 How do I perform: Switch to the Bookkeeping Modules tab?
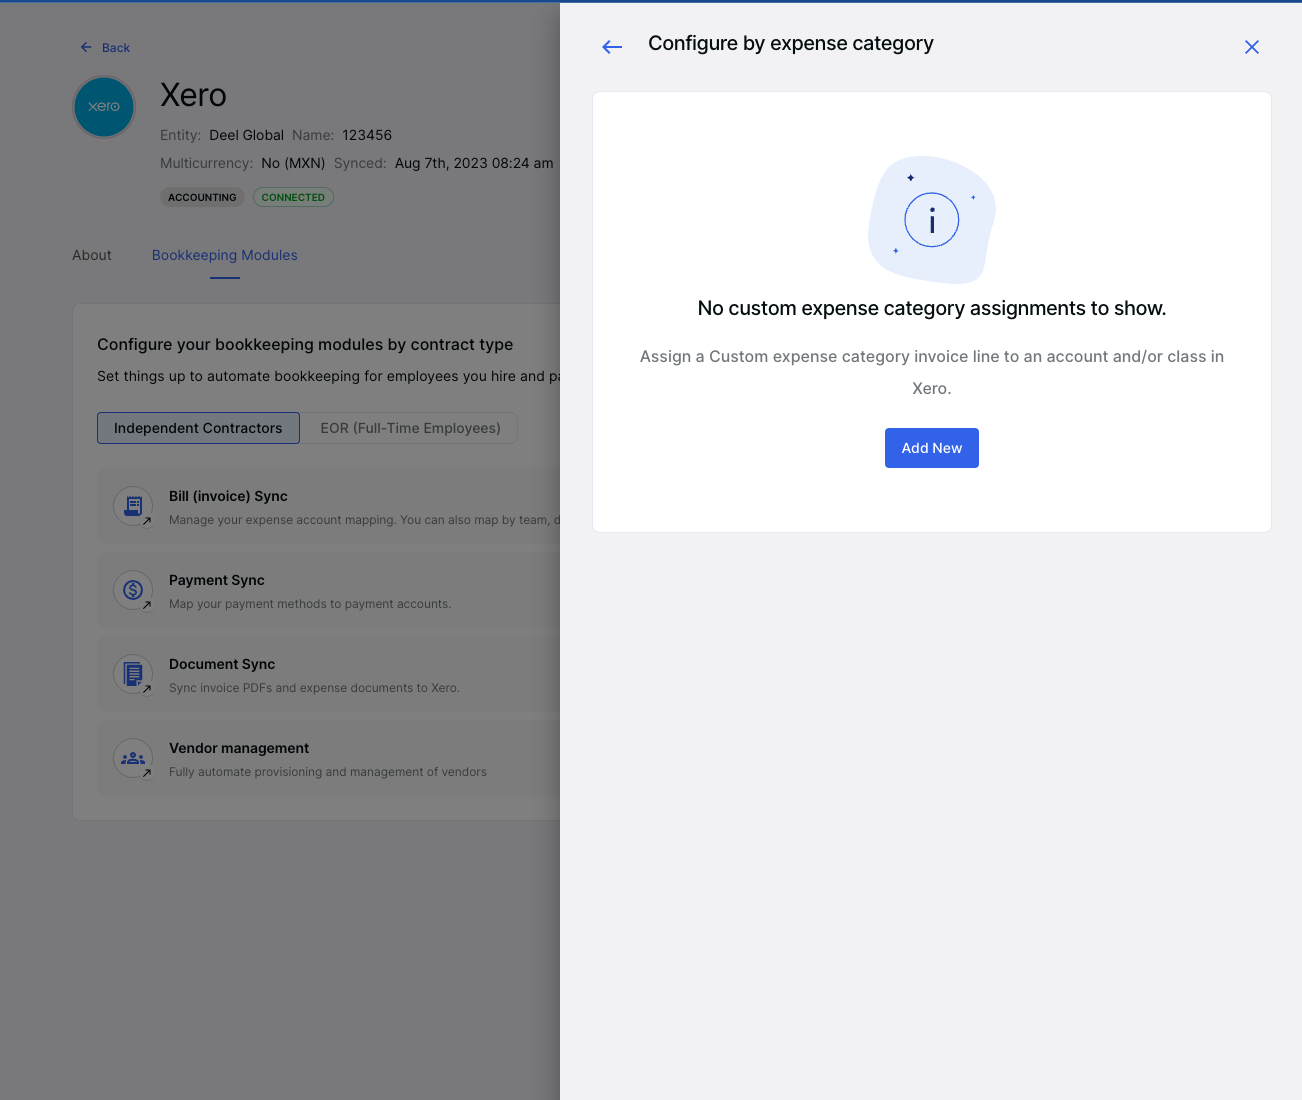pyautogui.click(x=225, y=255)
